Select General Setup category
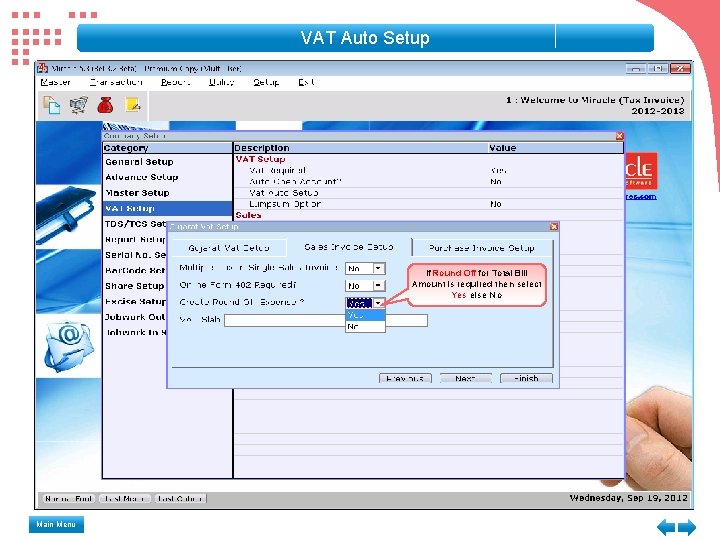 pyautogui.click(x=168, y=162)
